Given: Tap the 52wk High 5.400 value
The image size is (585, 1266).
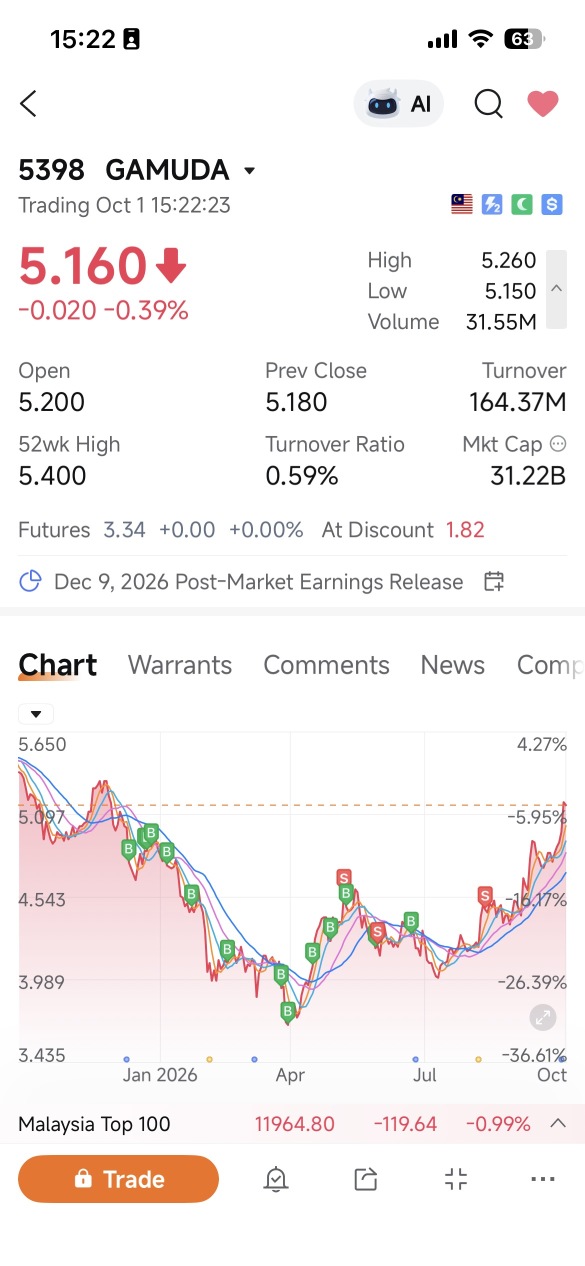Looking at the screenshot, I should (52, 476).
